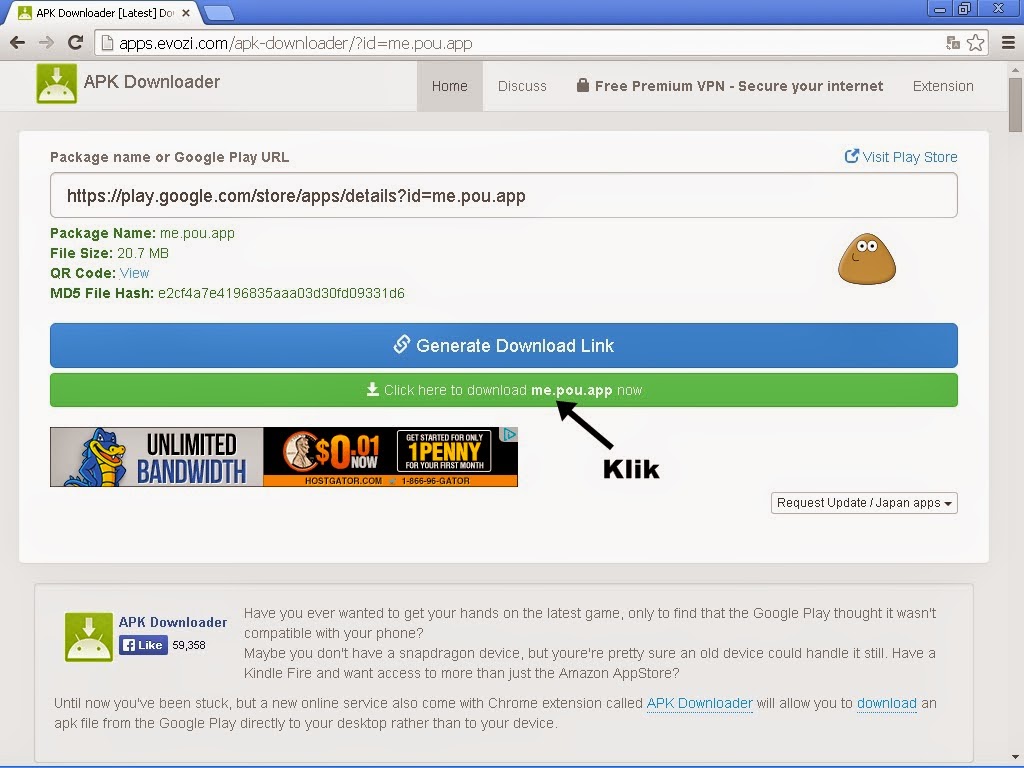Click the page vertical scrollbar thumb
Viewport: 1024px width, 768px height.
1015,104
